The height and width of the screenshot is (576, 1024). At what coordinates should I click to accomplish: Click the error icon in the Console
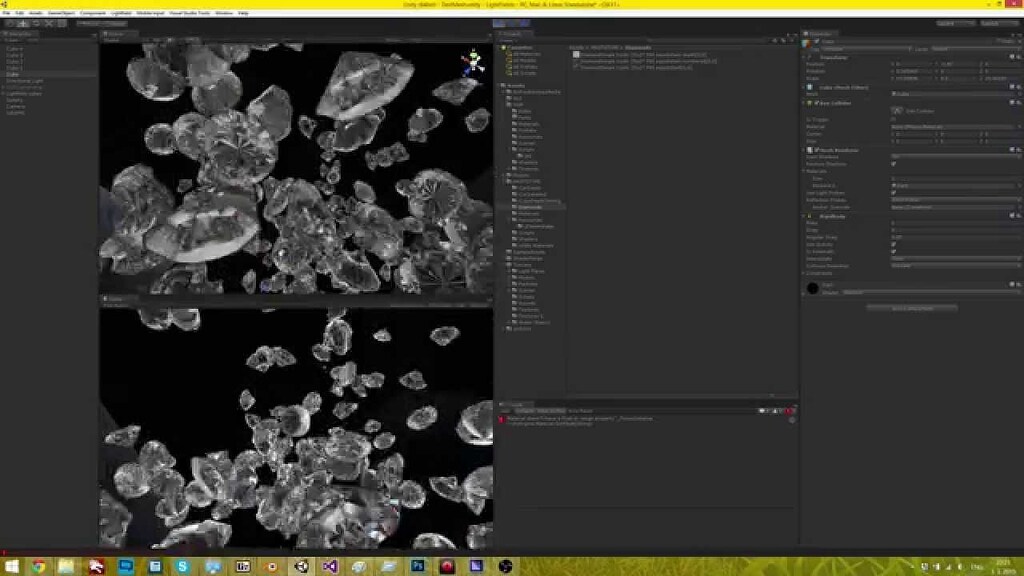(501, 420)
